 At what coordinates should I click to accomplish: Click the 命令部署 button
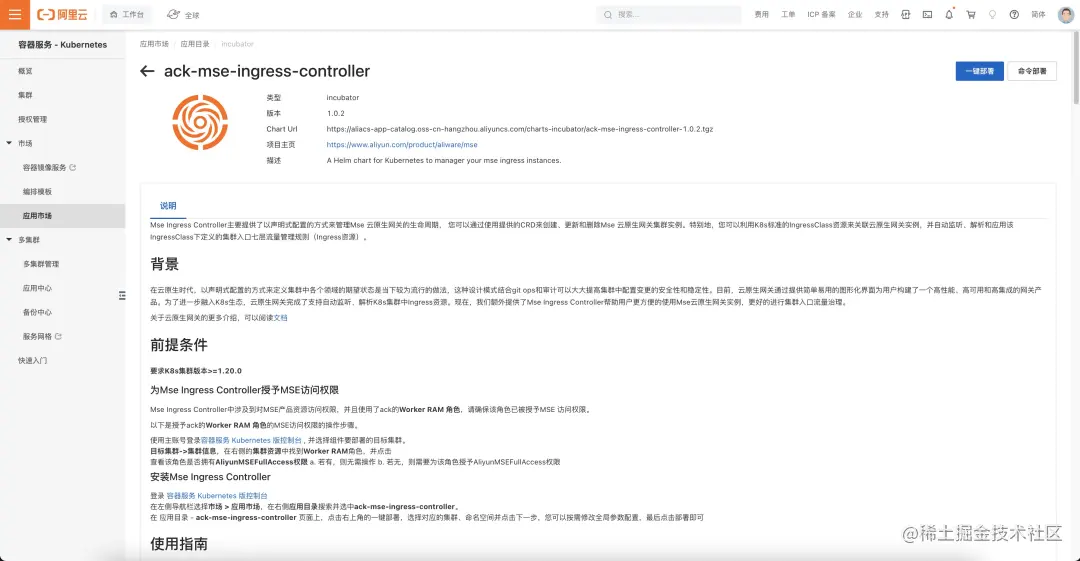(x=1032, y=71)
